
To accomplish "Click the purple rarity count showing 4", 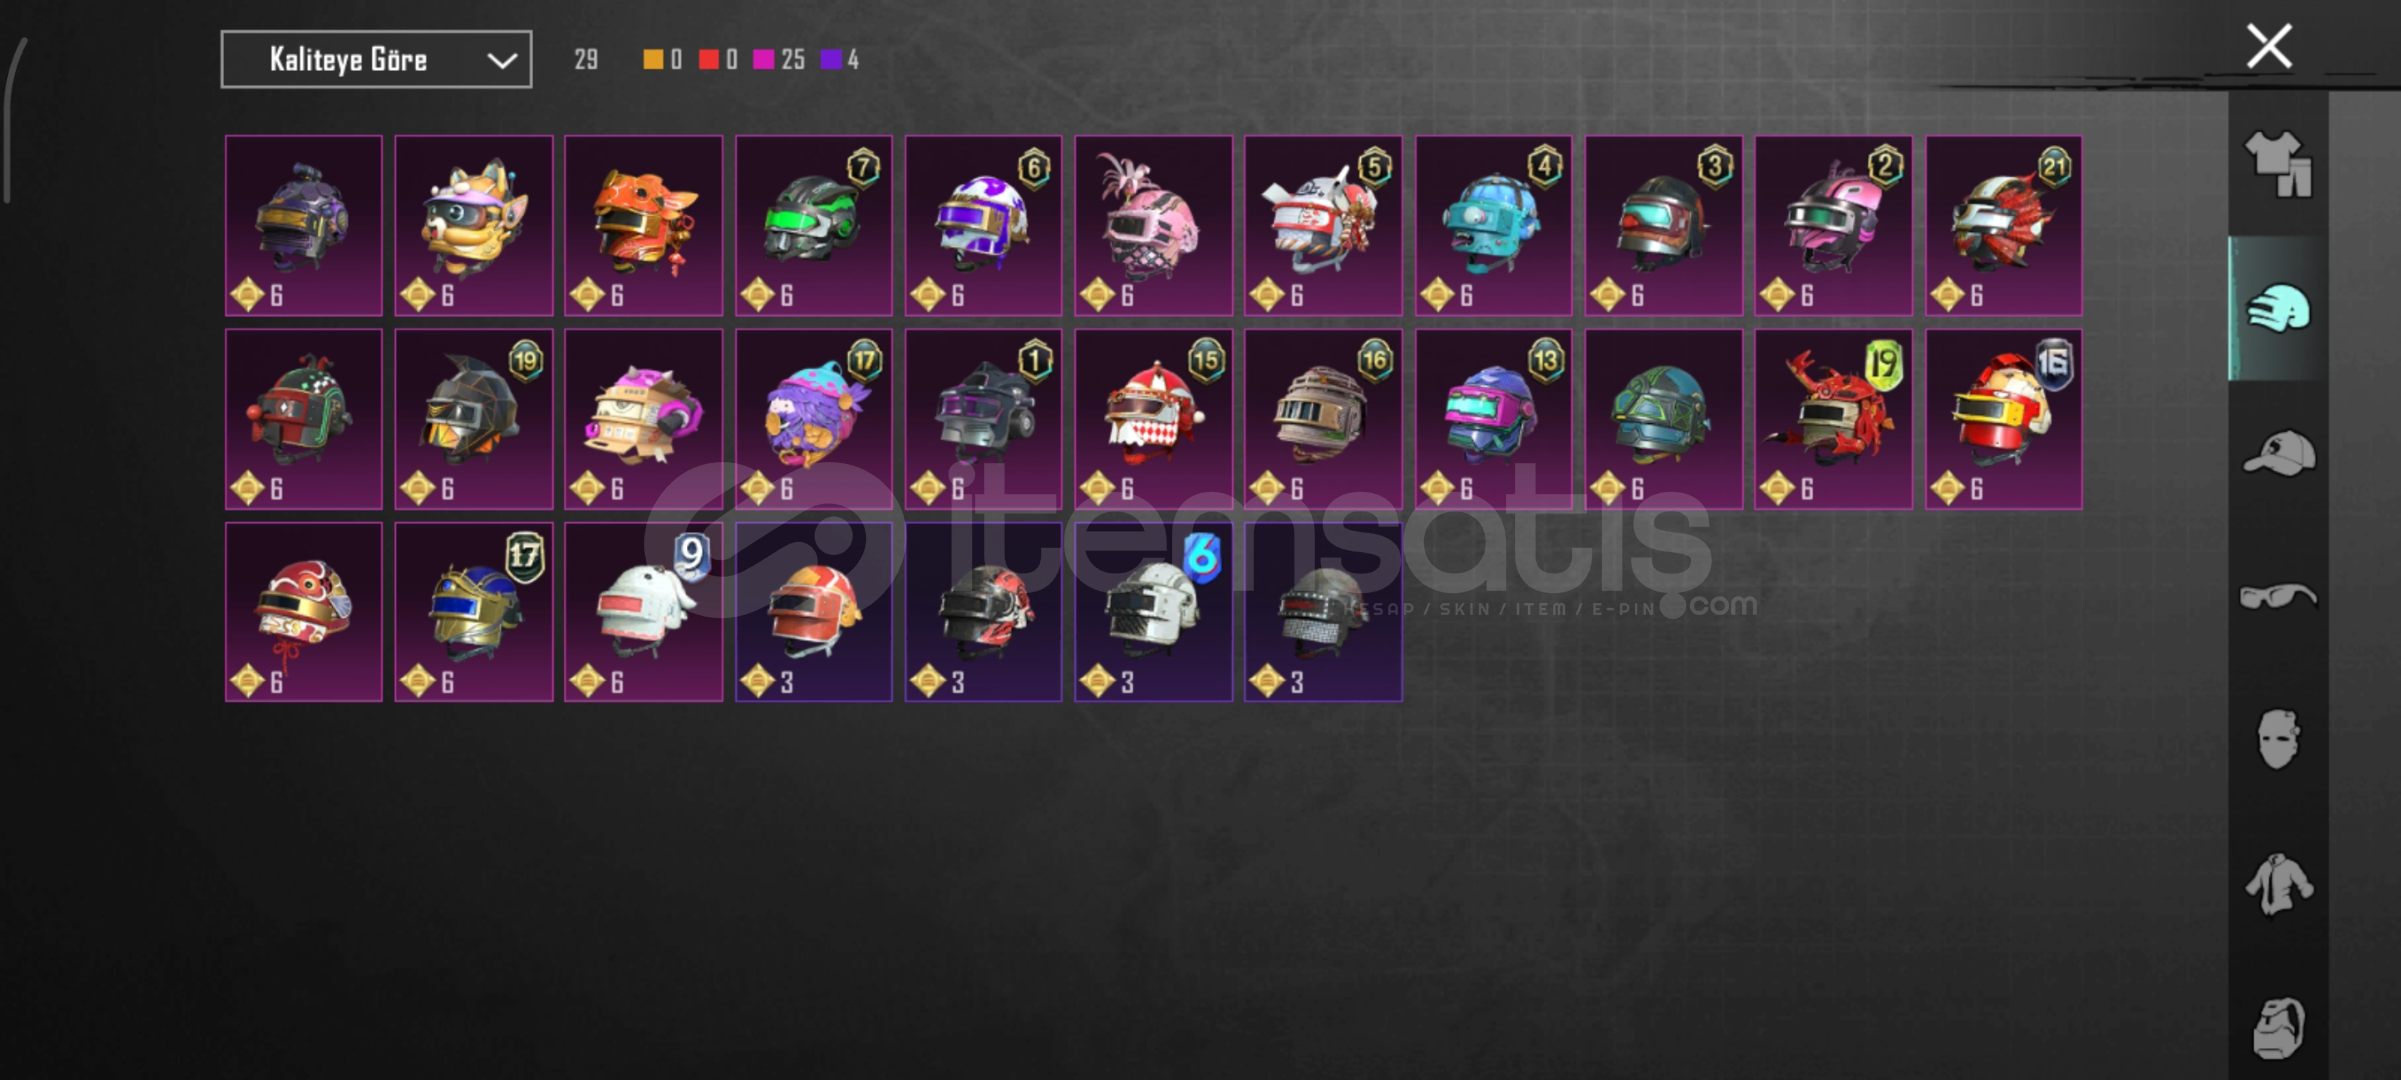I will [x=840, y=60].
